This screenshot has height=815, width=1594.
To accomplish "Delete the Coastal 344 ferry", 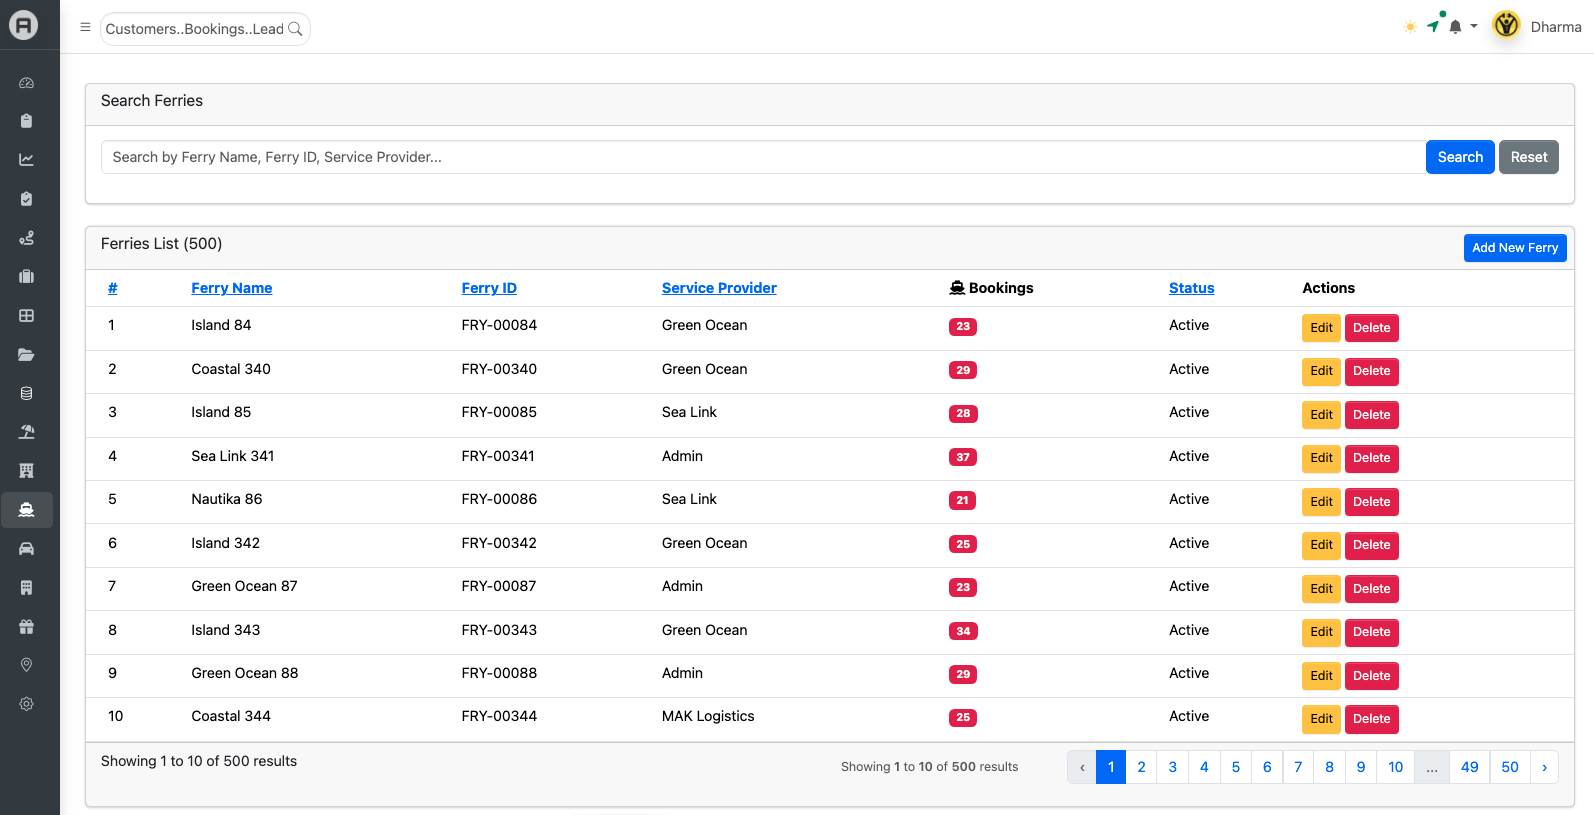I will [1372, 719].
